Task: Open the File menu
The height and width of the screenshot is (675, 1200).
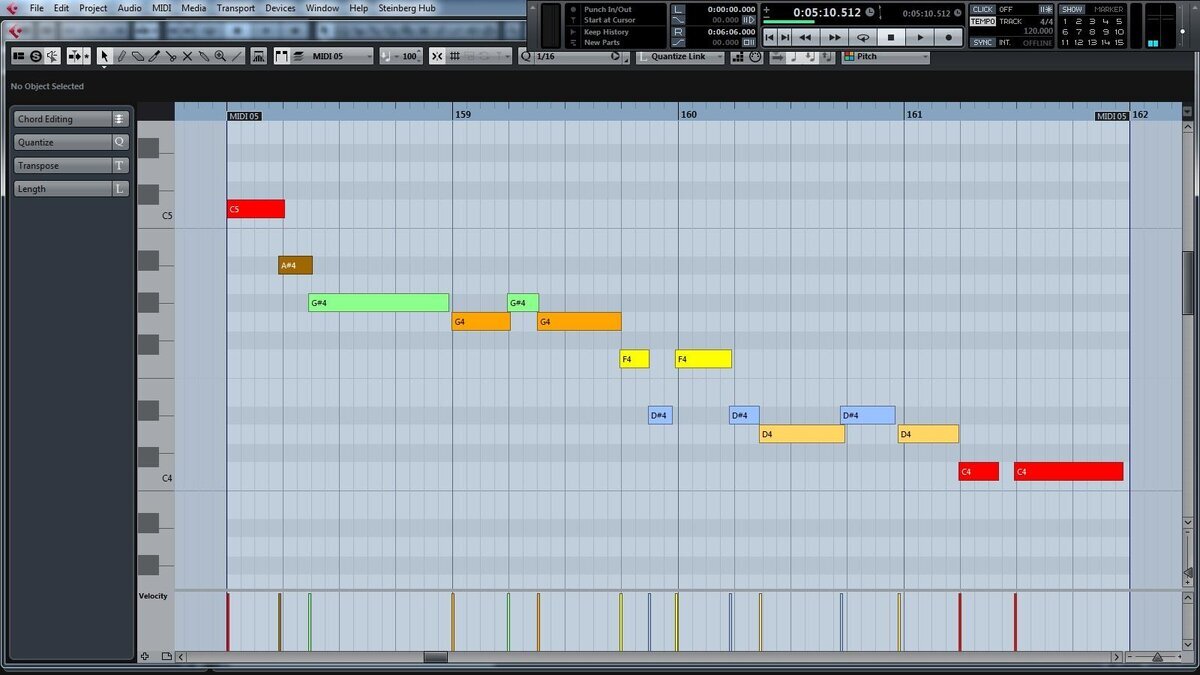Action: pyautogui.click(x=37, y=8)
